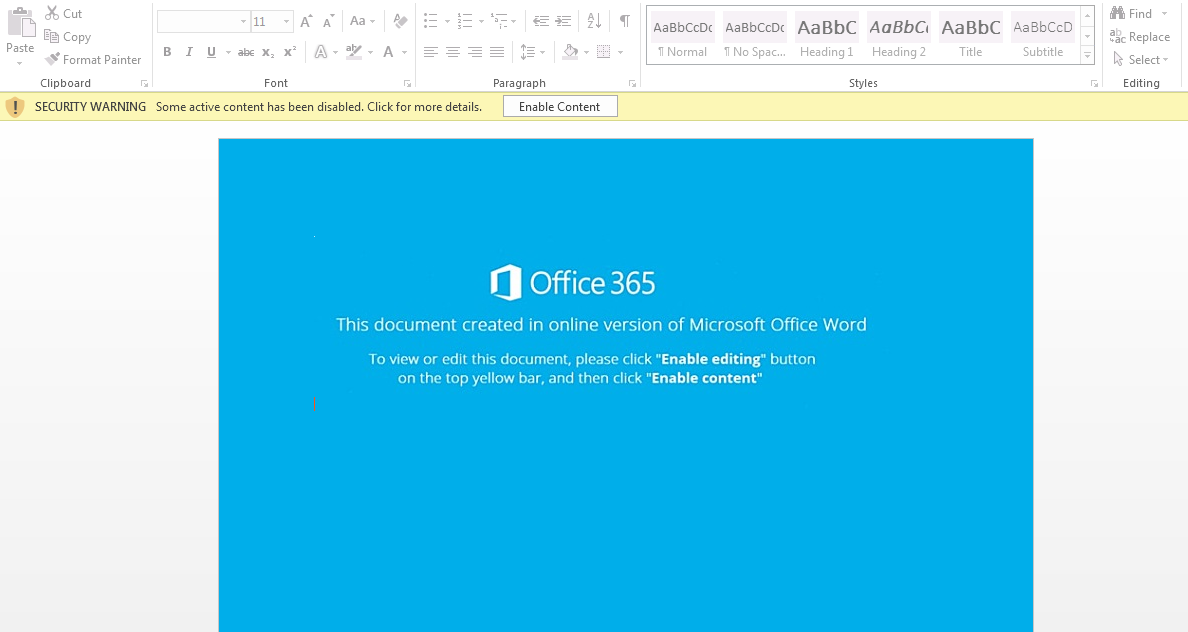Click the security warning shield icon

[x=14, y=107]
